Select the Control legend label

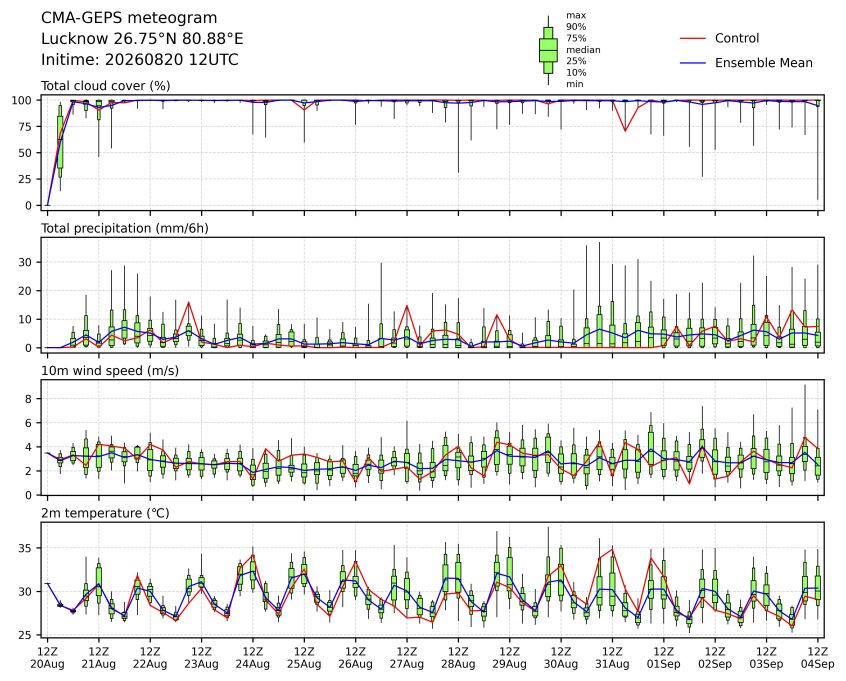736,38
